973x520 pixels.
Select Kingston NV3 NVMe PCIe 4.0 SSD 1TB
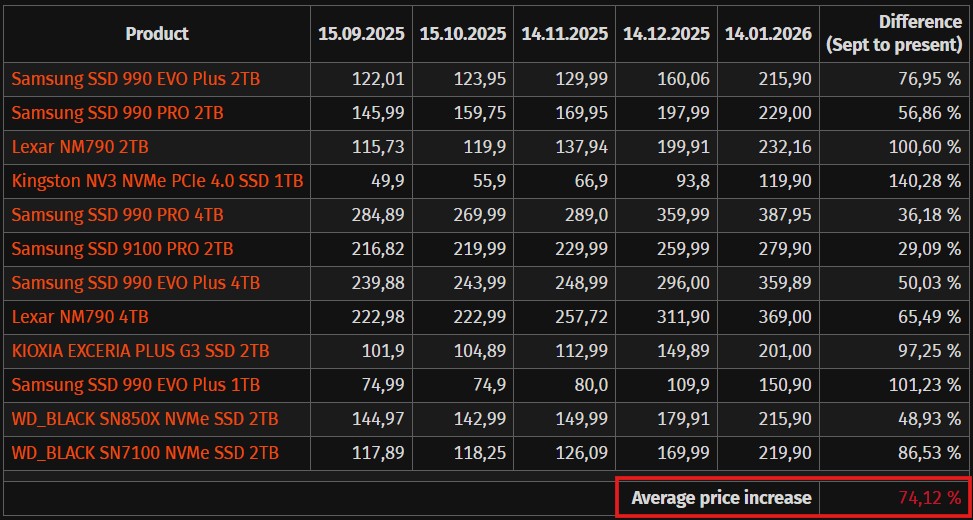coord(157,181)
